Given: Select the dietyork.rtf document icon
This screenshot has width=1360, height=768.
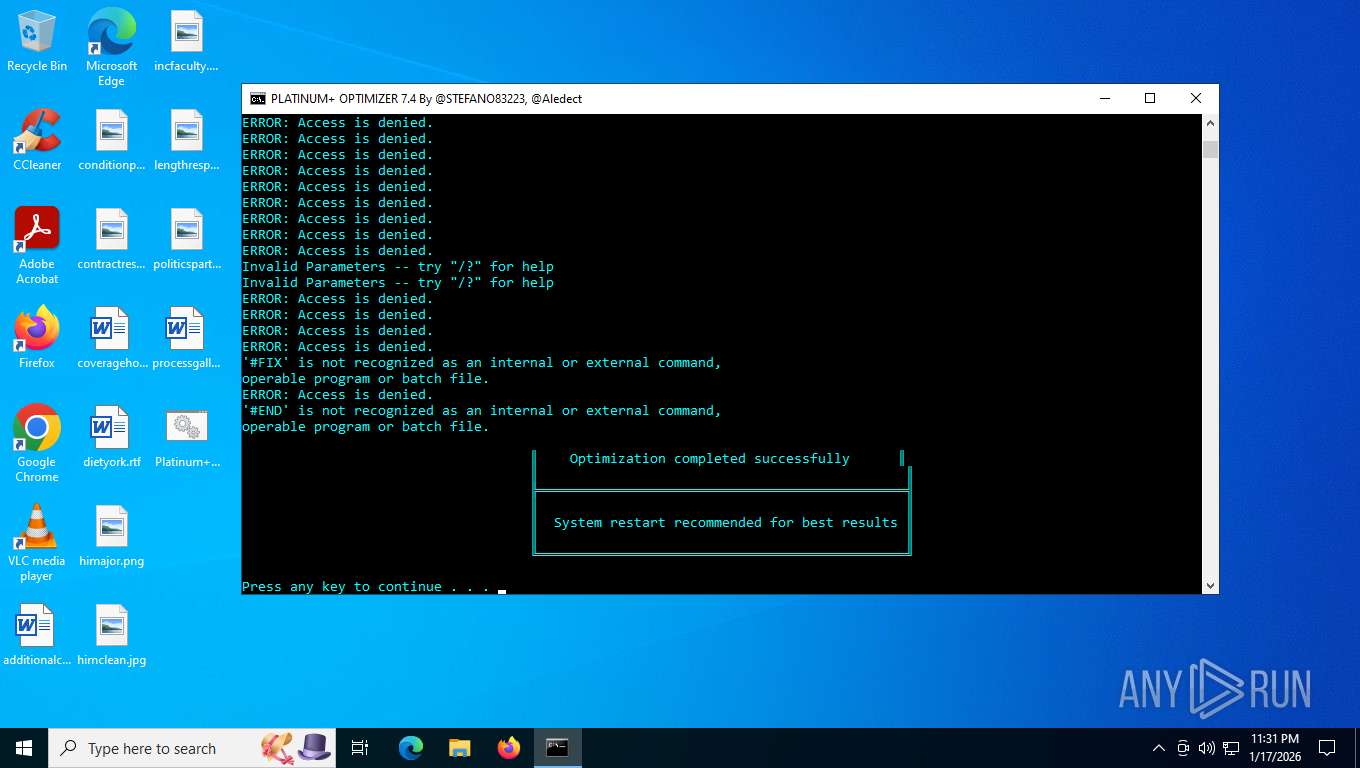Looking at the screenshot, I should [x=111, y=437].
